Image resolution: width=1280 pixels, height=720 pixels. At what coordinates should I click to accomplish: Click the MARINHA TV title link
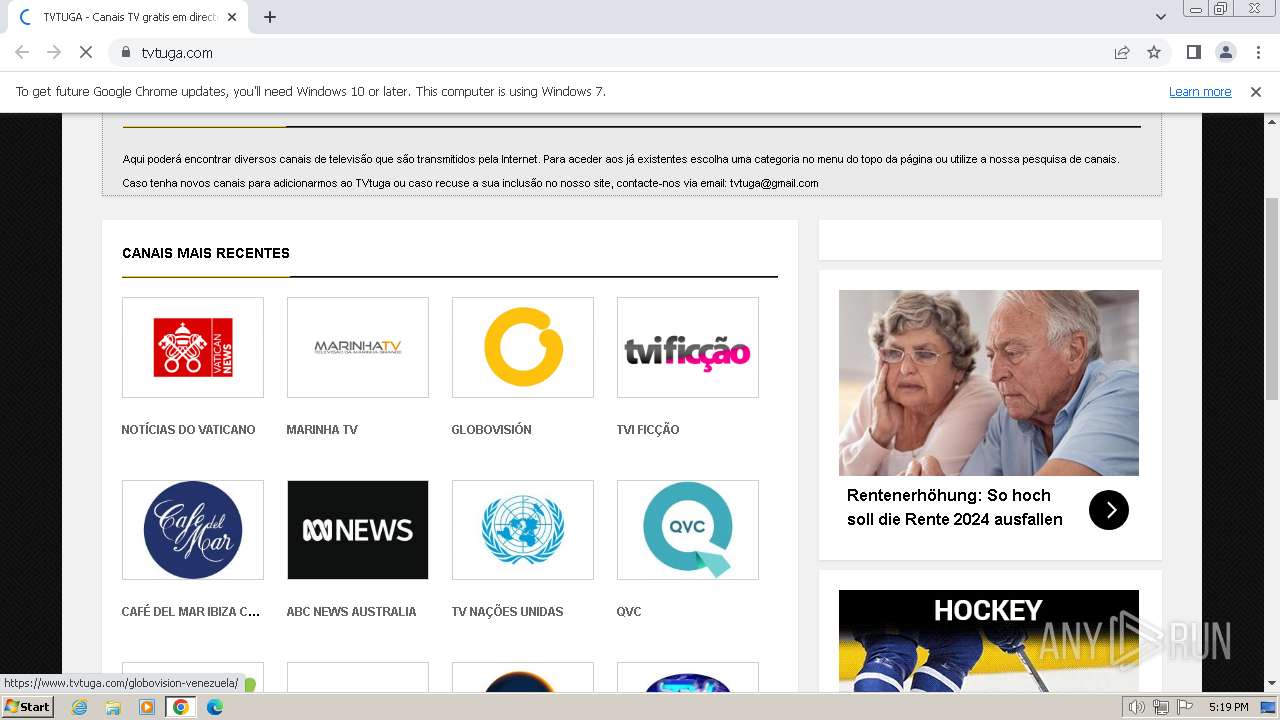click(x=322, y=430)
